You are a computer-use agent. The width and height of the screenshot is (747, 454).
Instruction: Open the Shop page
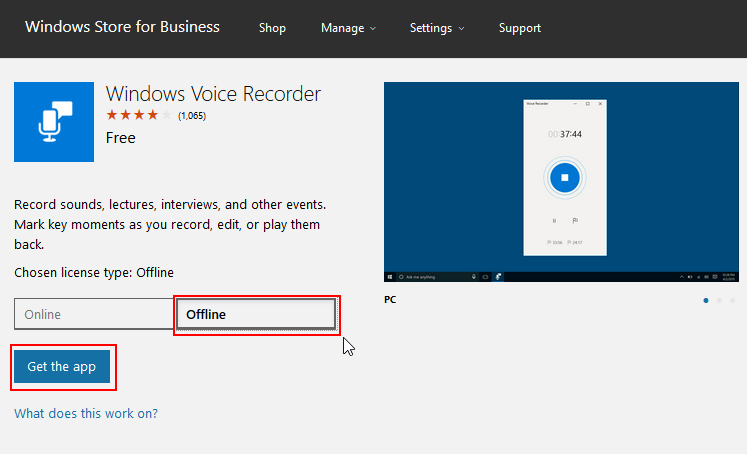[272, 28]
